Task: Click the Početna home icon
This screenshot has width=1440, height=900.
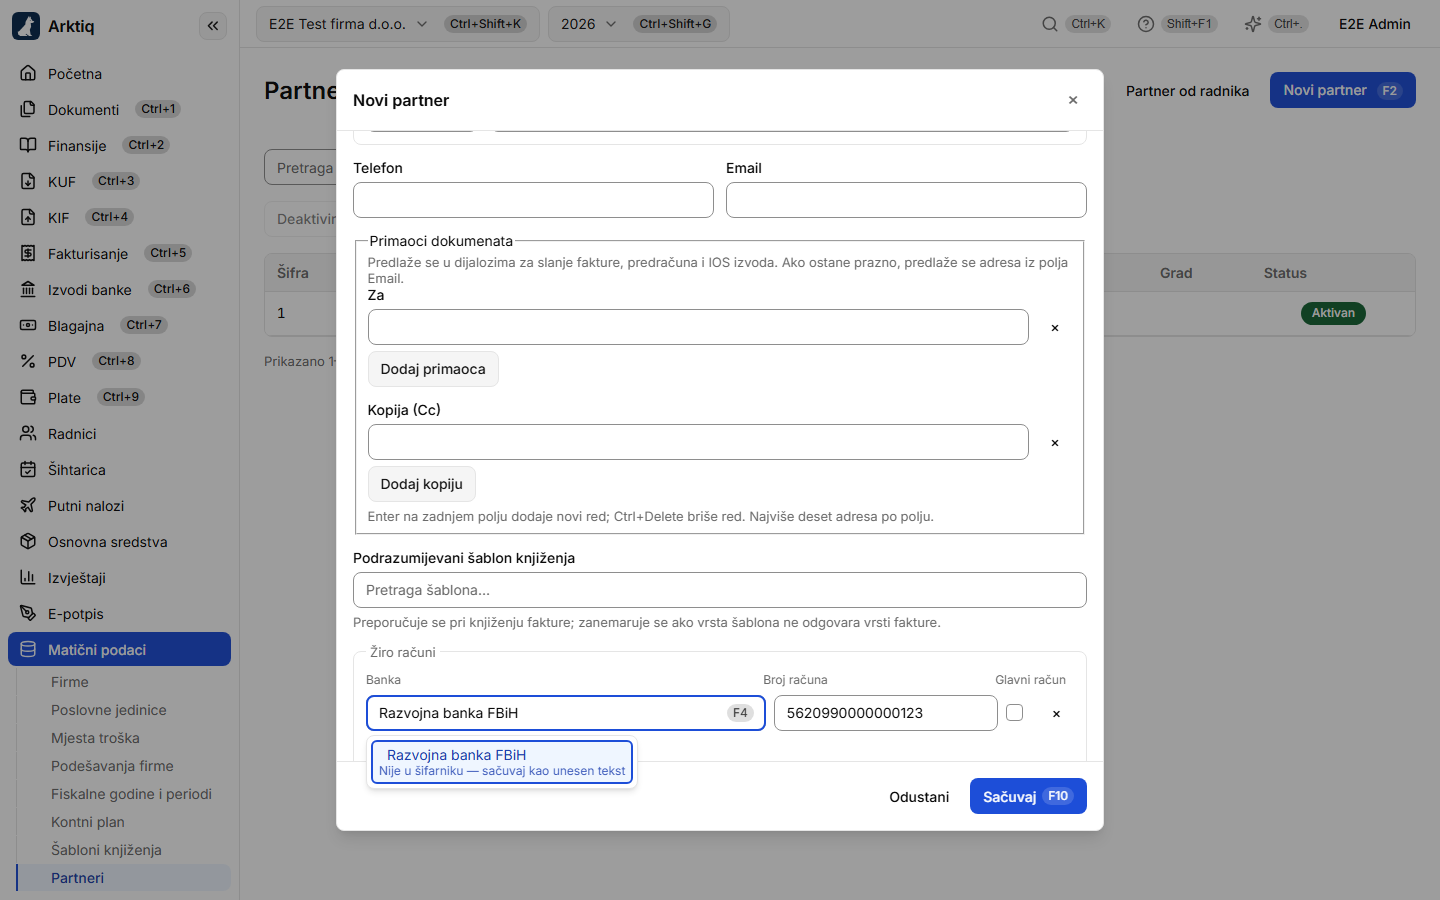Action: pos(28,74)
